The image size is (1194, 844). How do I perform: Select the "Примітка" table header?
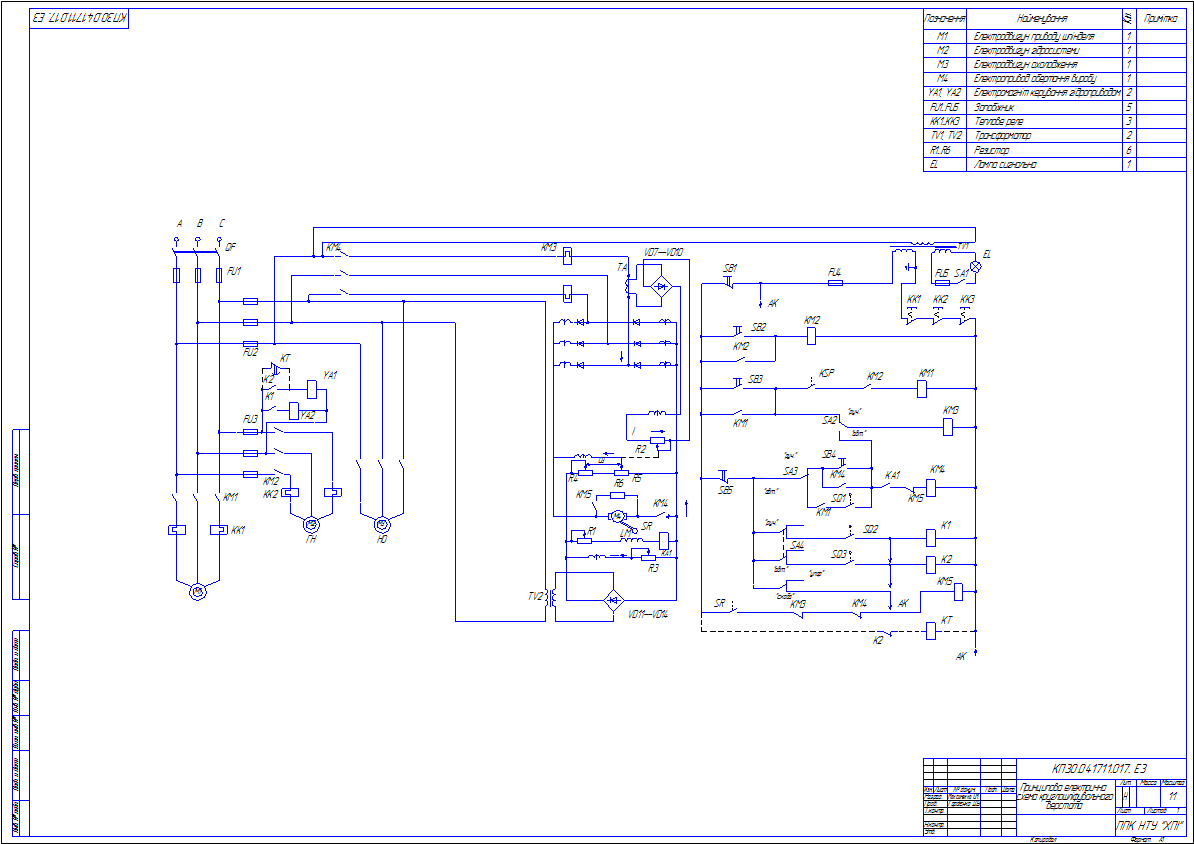(x=1160, y=18)
